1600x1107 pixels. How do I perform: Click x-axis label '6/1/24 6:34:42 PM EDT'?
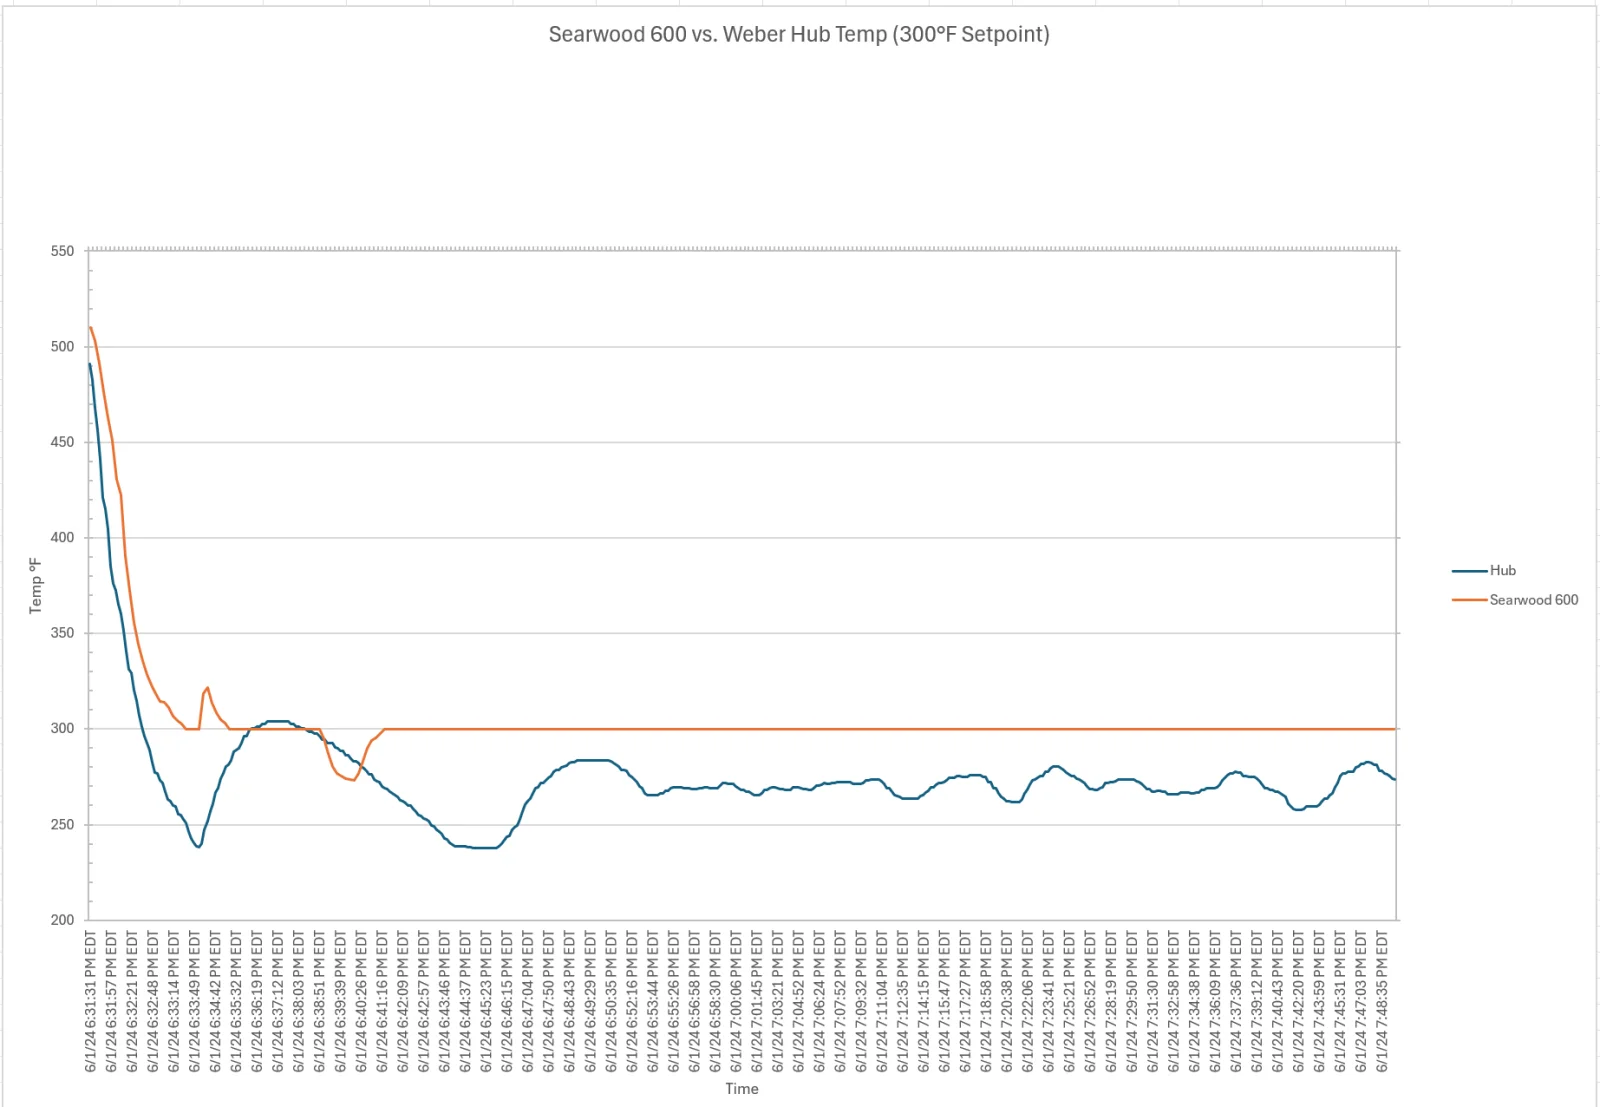(215, 1002)
